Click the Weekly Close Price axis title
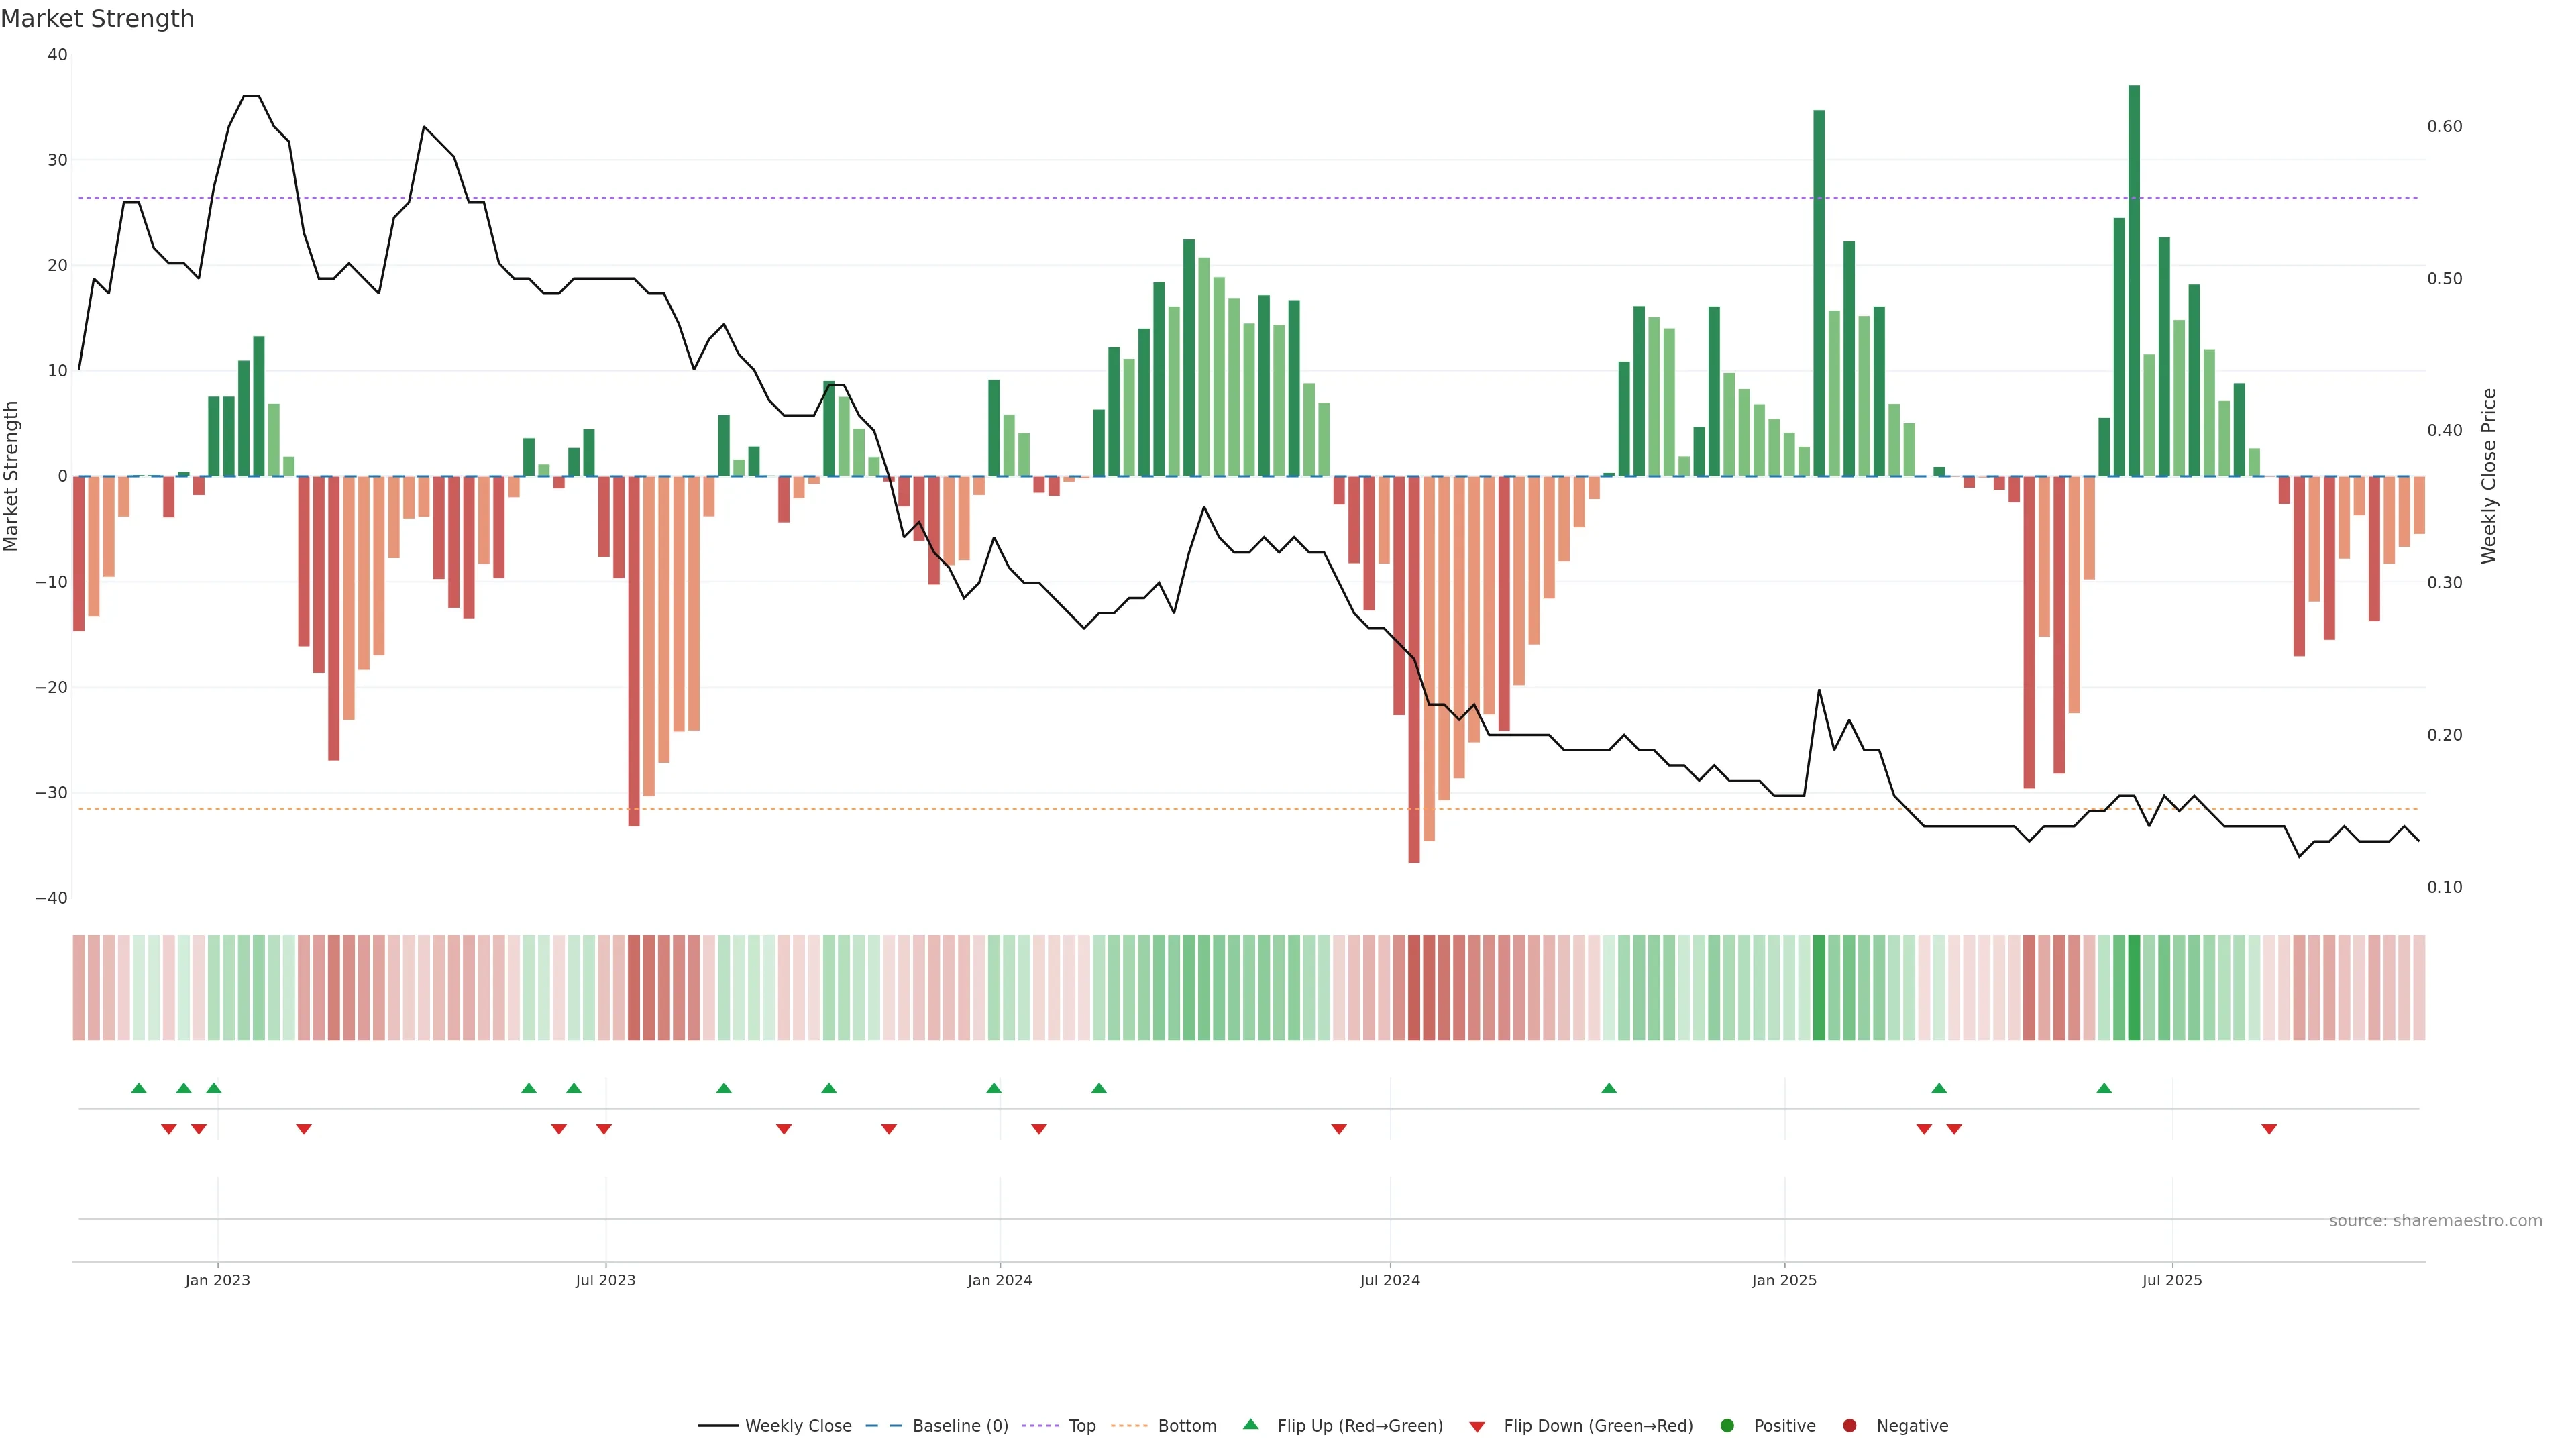Screen dimensions: 2576x1449 2489,476
